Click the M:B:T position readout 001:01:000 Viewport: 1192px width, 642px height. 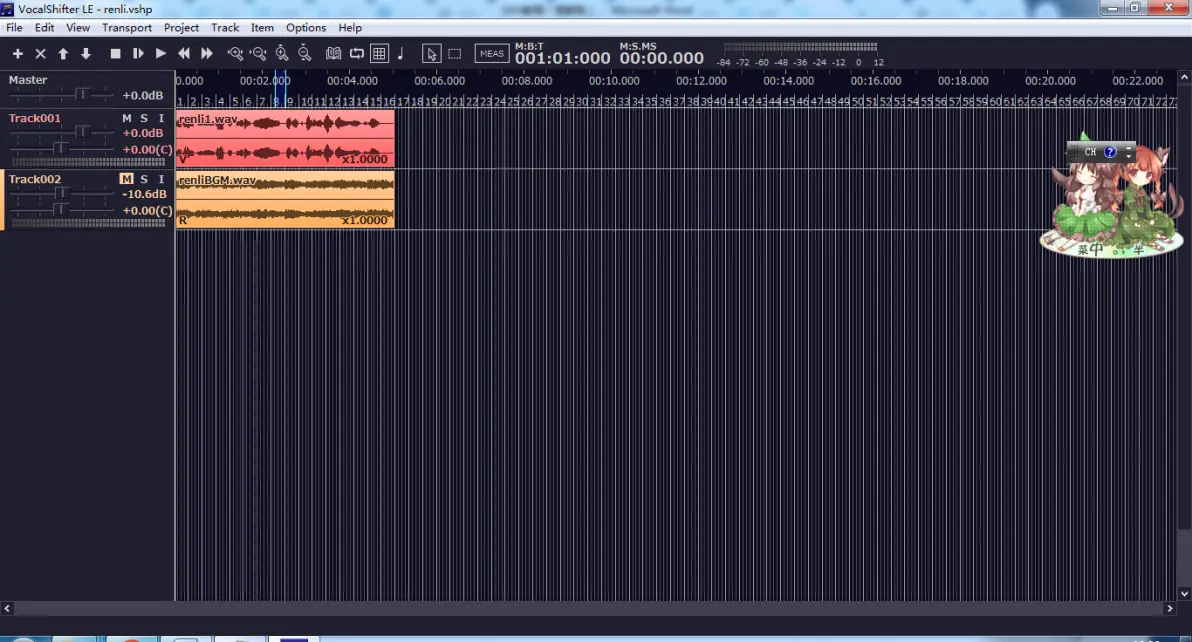[x=563, y=58]
